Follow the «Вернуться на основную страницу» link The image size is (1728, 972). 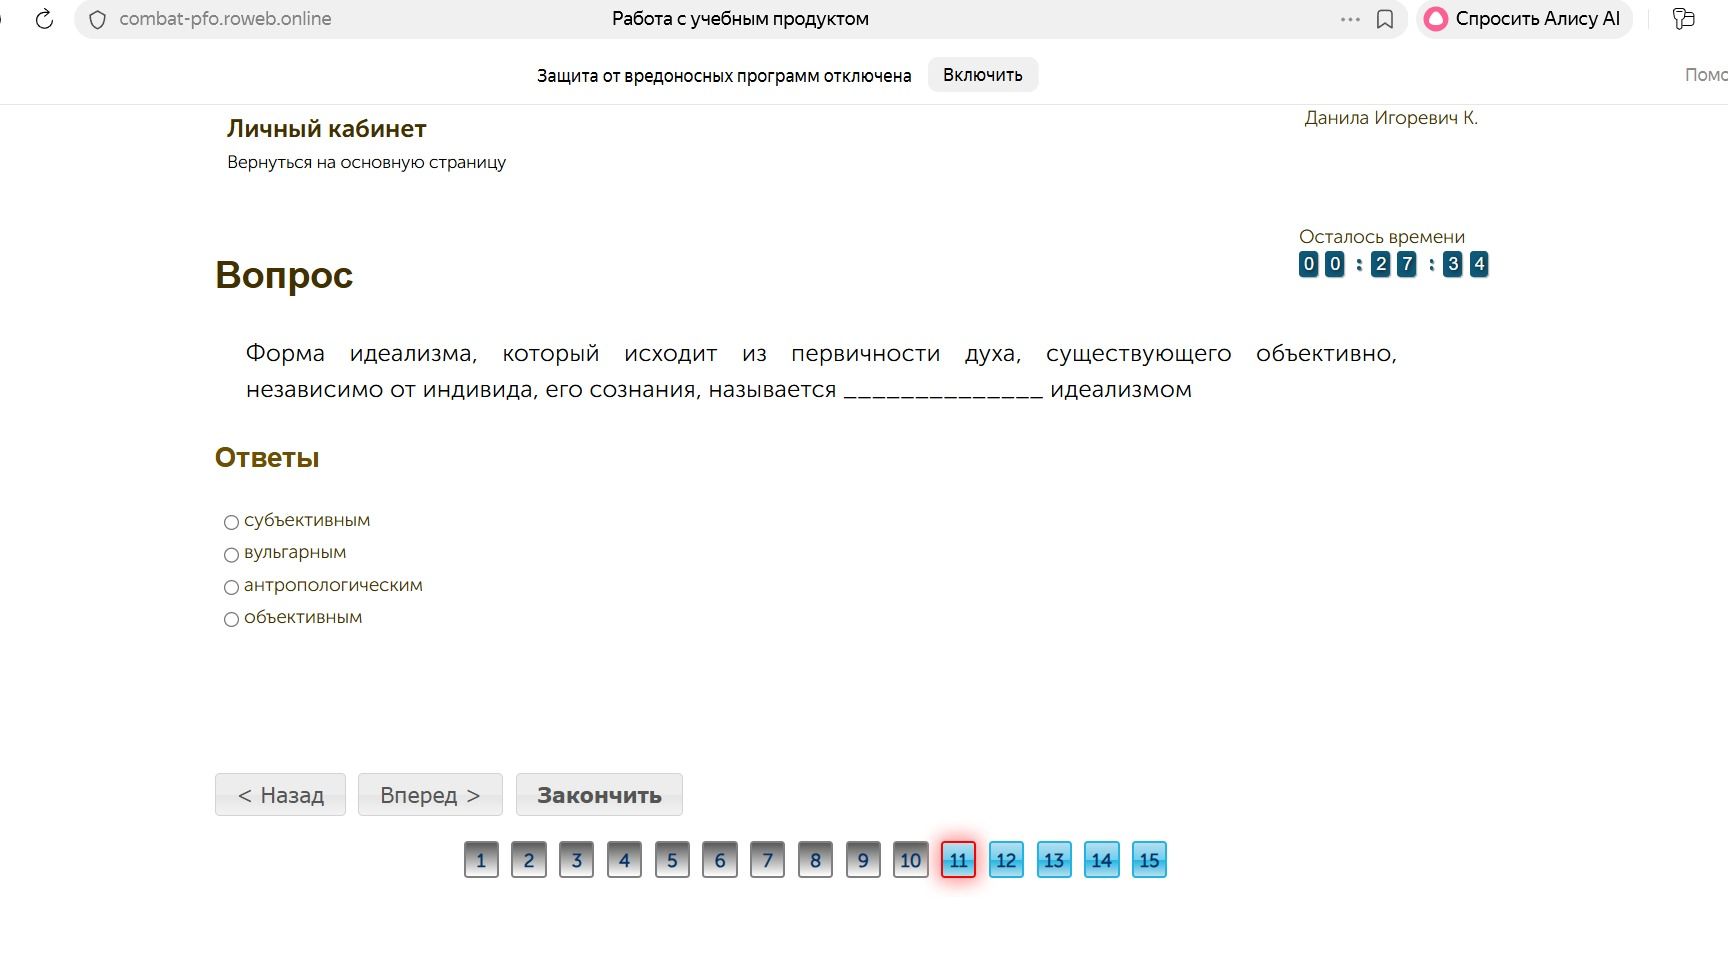366,162
